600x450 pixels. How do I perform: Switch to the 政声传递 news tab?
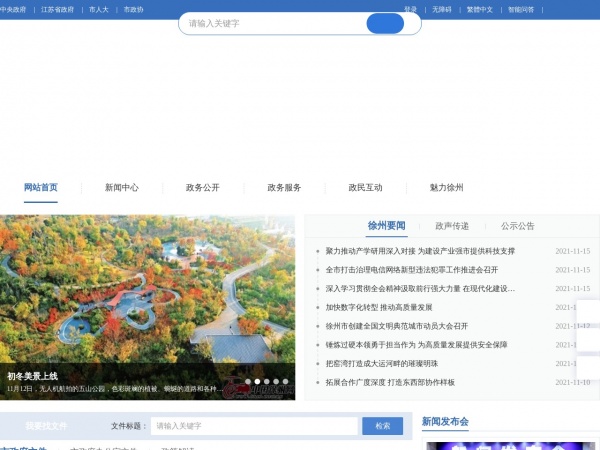coord(452,226)
